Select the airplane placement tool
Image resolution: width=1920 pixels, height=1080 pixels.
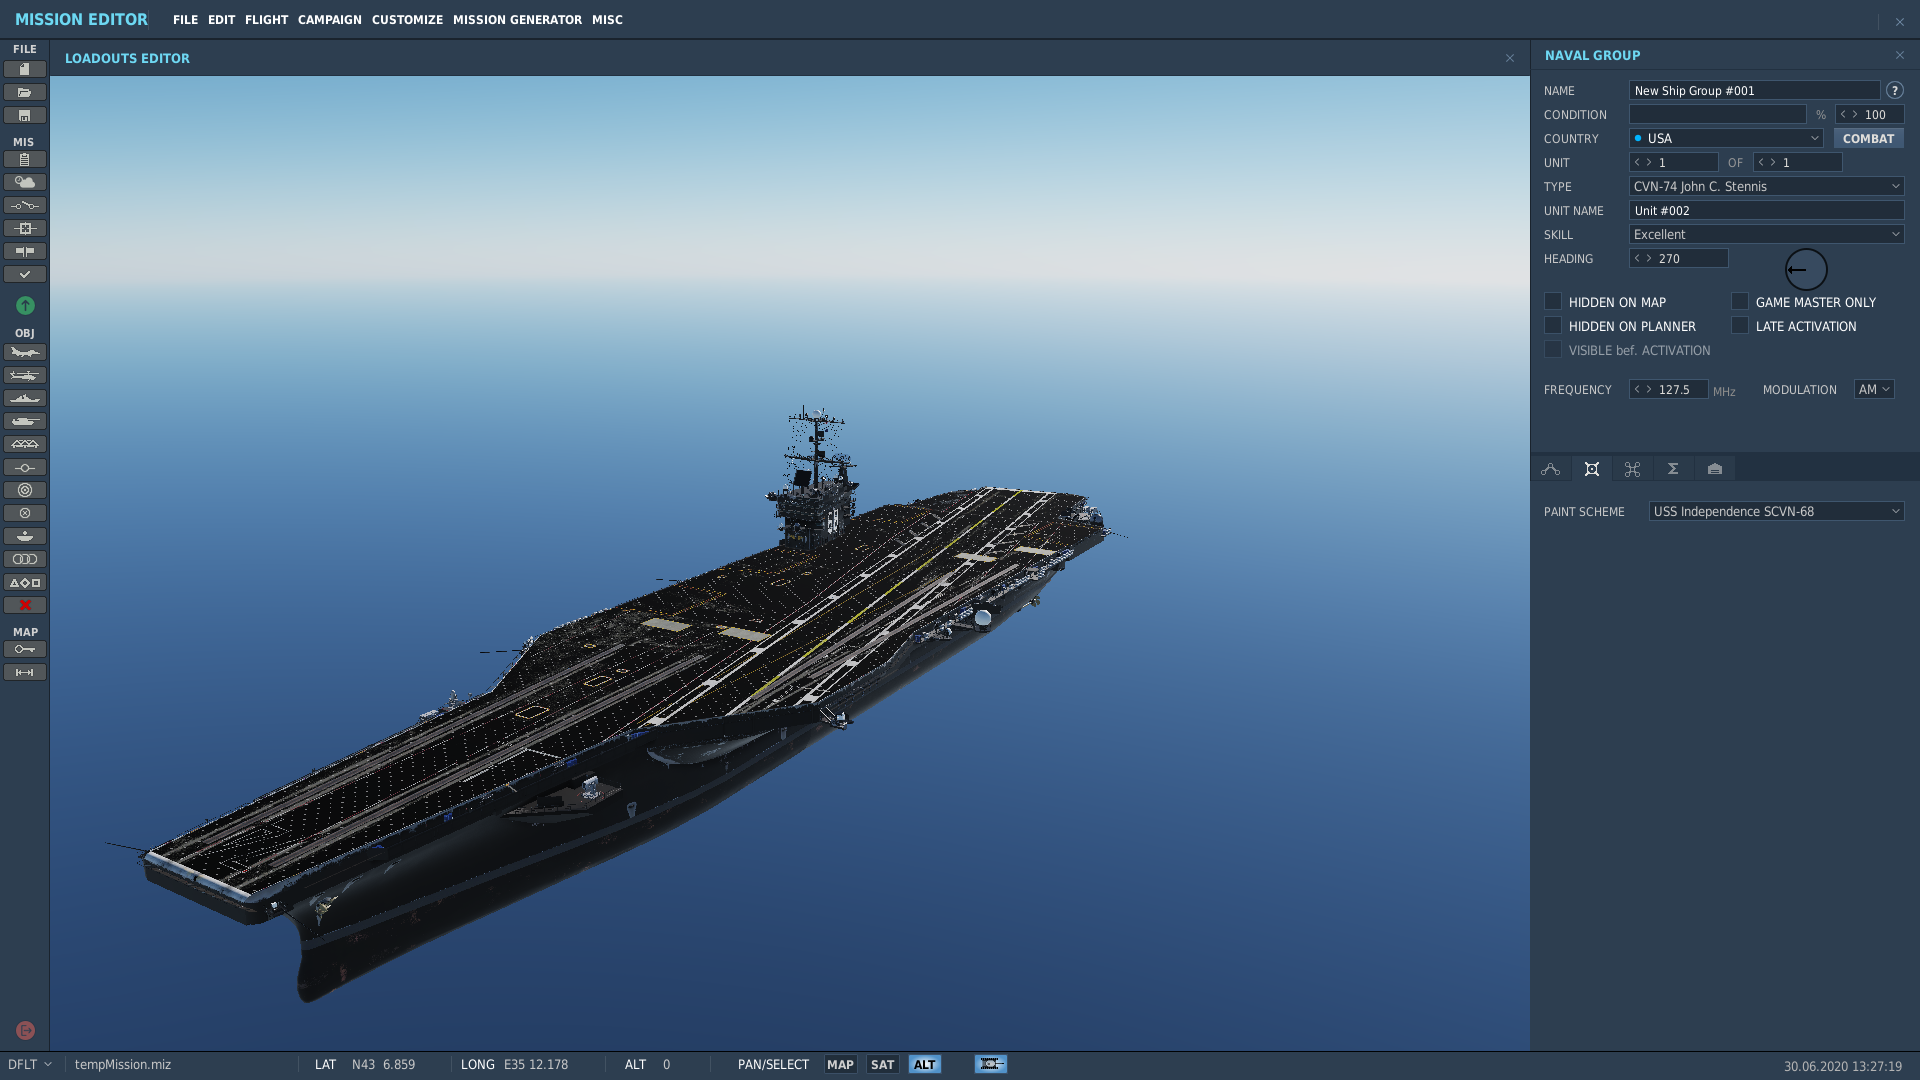(x=25, y=352)
